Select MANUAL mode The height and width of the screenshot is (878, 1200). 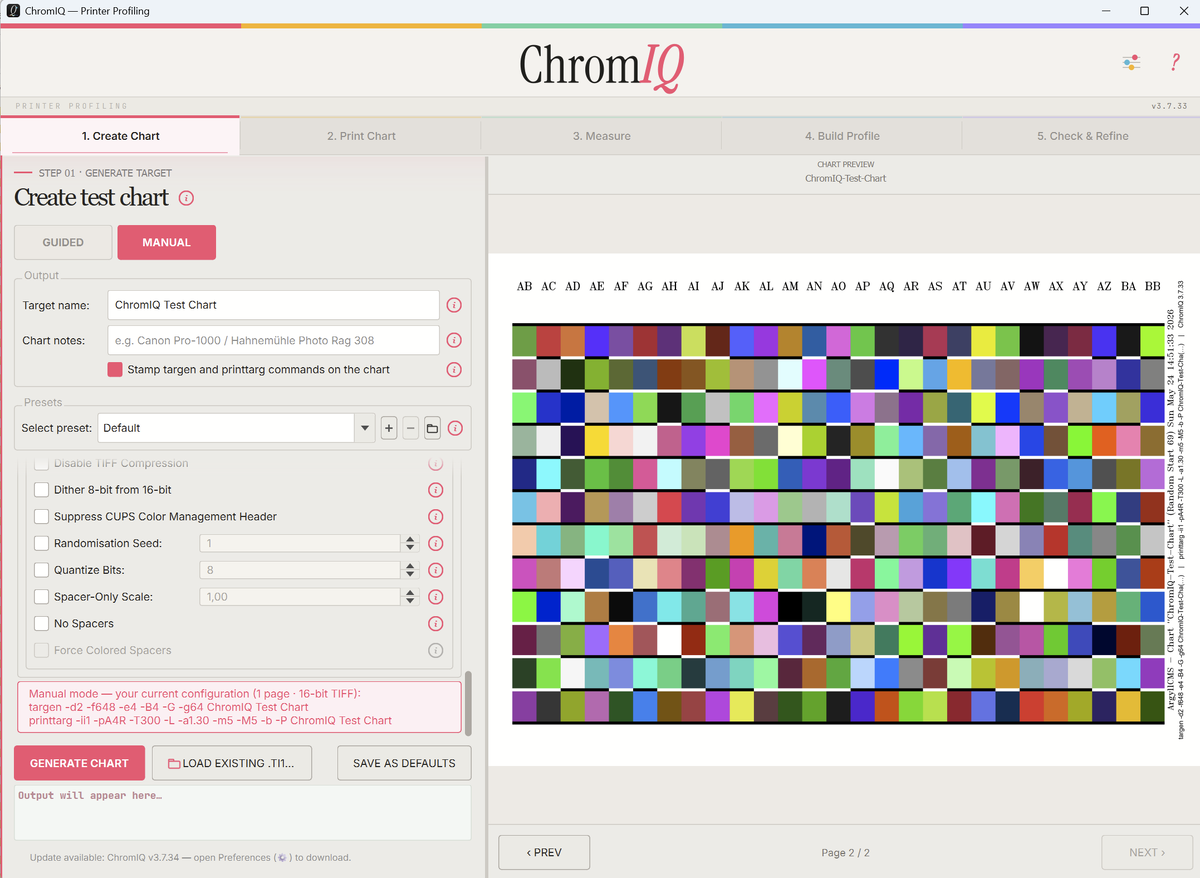(x=167, y=243)
